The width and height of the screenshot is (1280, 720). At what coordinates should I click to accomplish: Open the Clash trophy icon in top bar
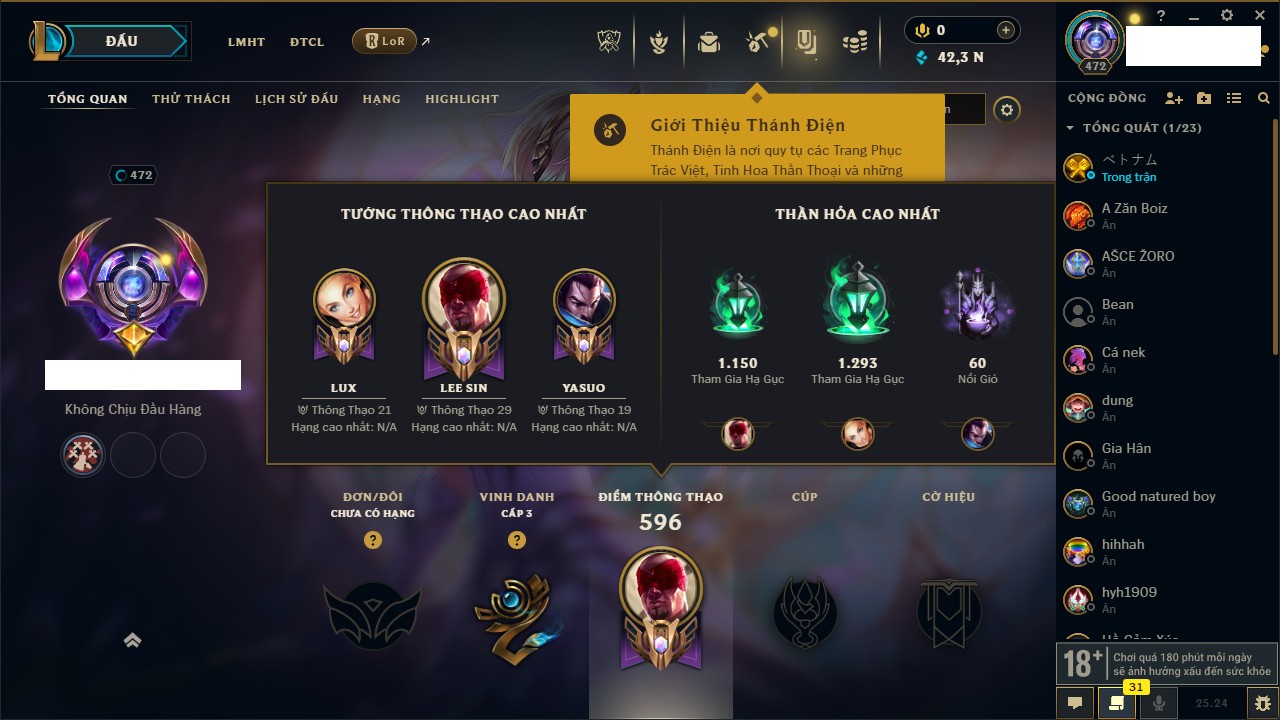click(x=609, y=42)
